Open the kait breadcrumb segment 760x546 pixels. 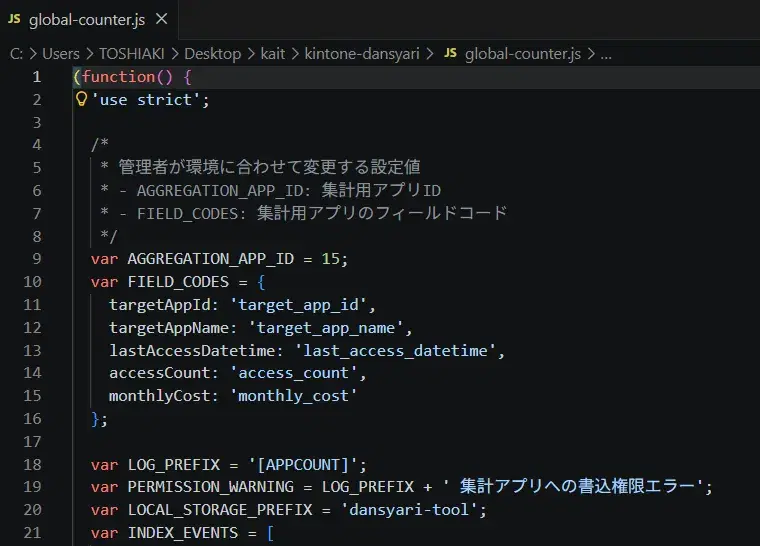(272, 53)
